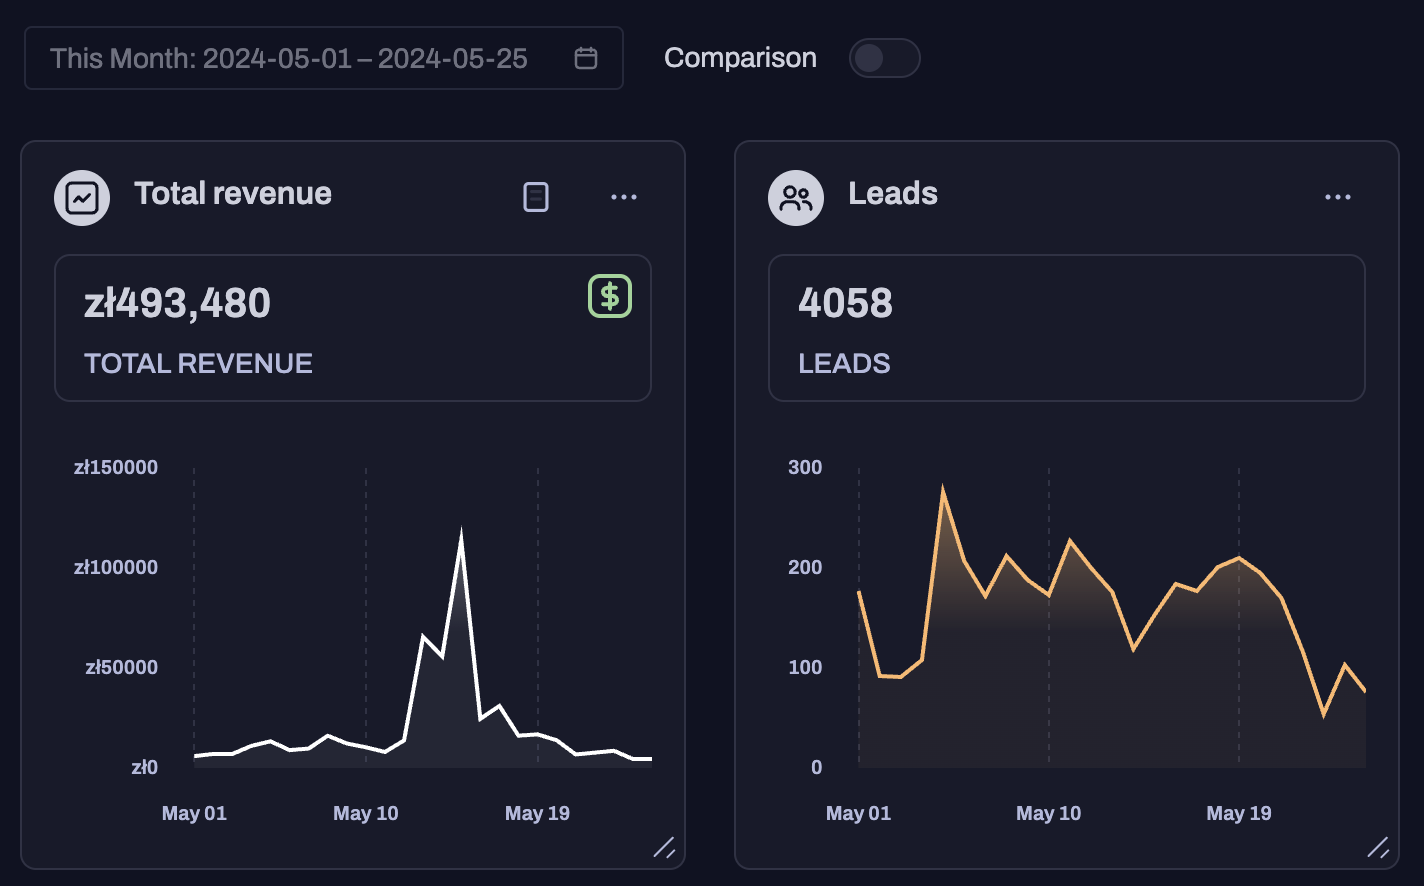Open the Total revenue three-dot menu
Image resolution: width=1424 pixels, height=886 pixels.
click(x=624, y=197)
